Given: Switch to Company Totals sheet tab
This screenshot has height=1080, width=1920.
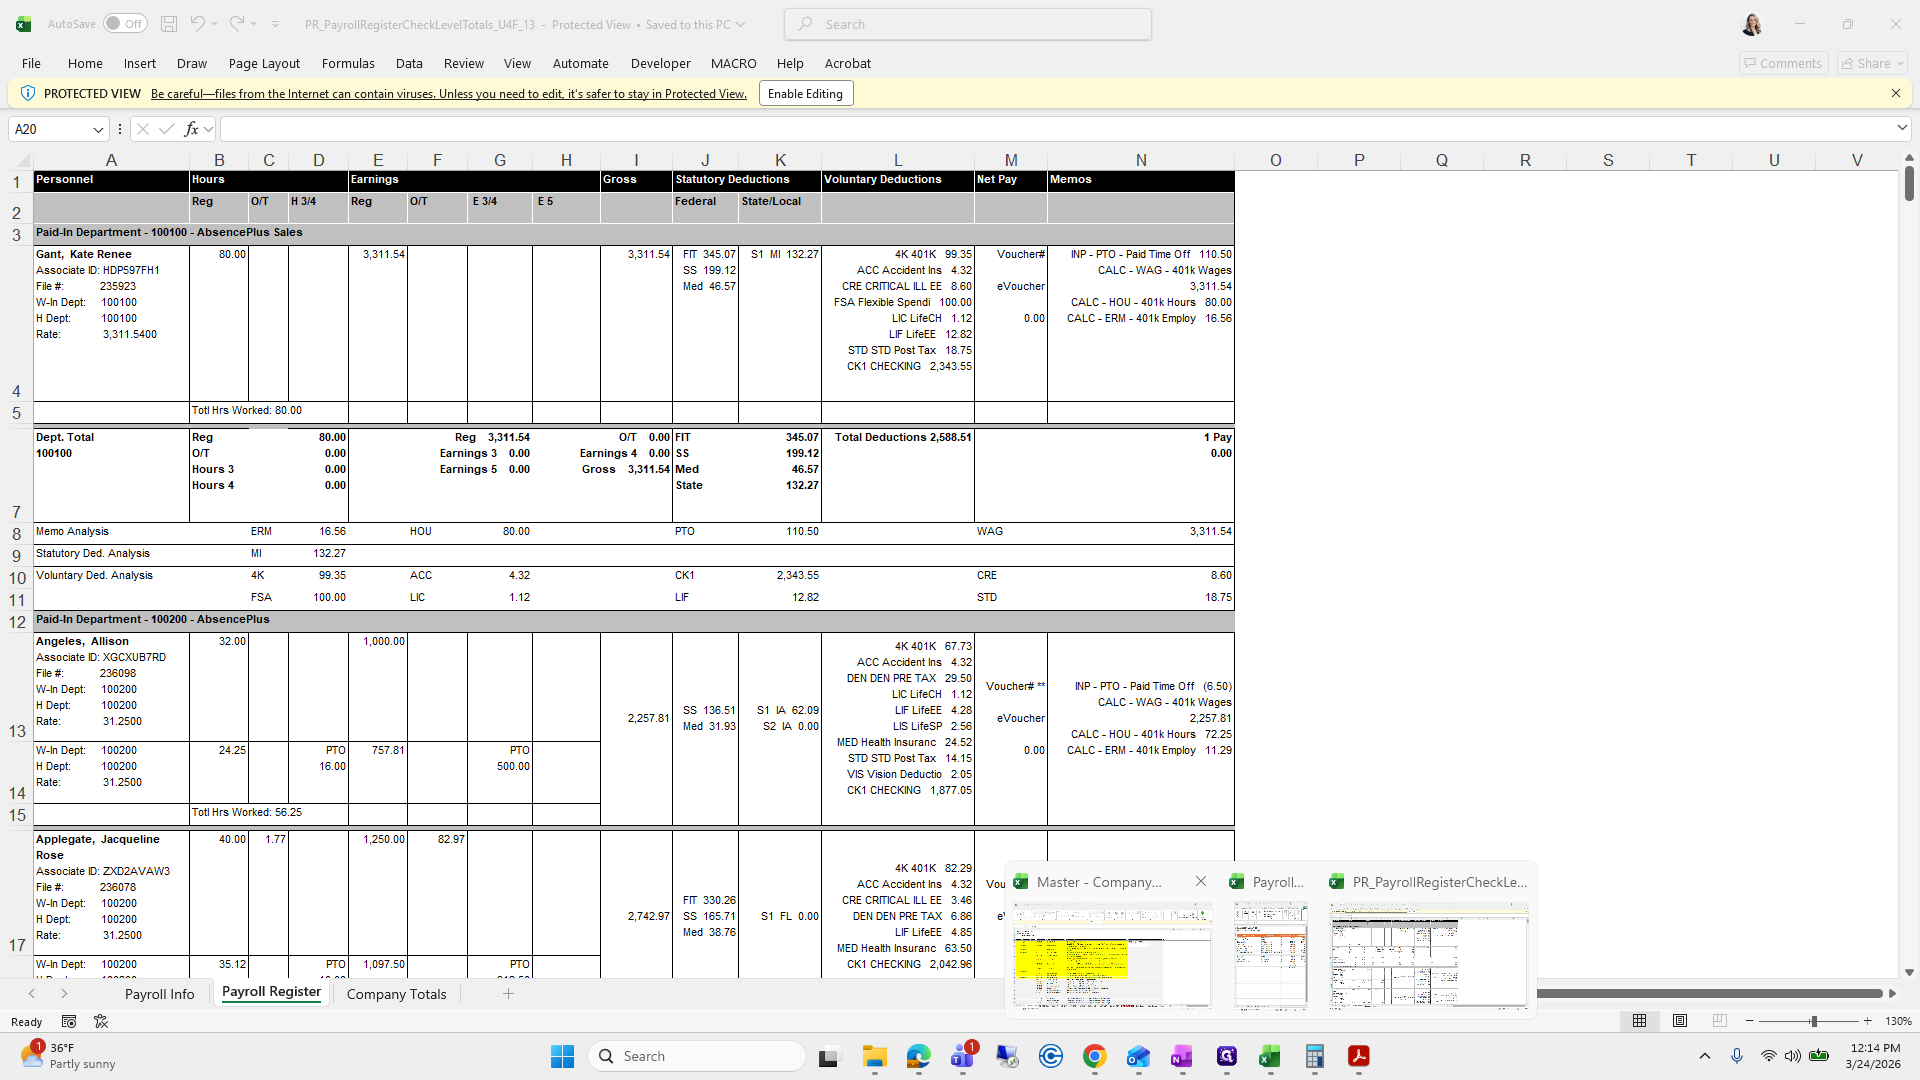Looking at the screenshot, I should [396, 994].
